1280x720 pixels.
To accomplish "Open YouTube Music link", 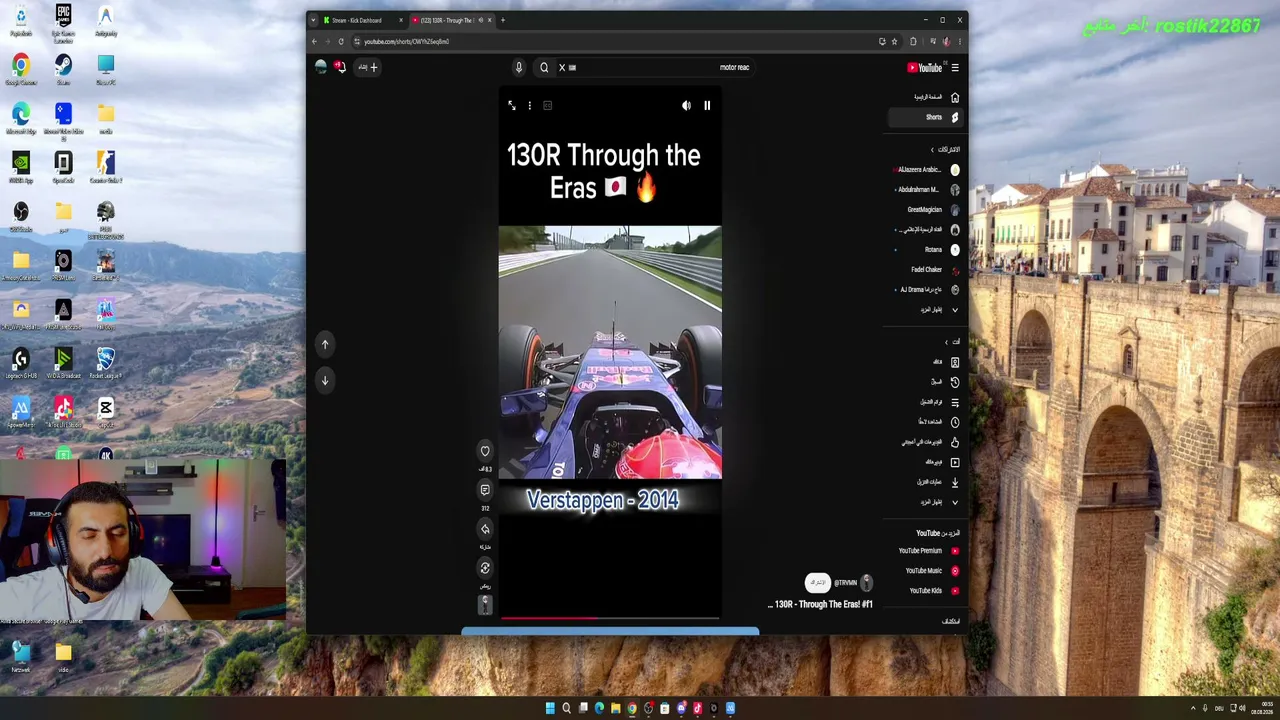I will tap(924, 571).
